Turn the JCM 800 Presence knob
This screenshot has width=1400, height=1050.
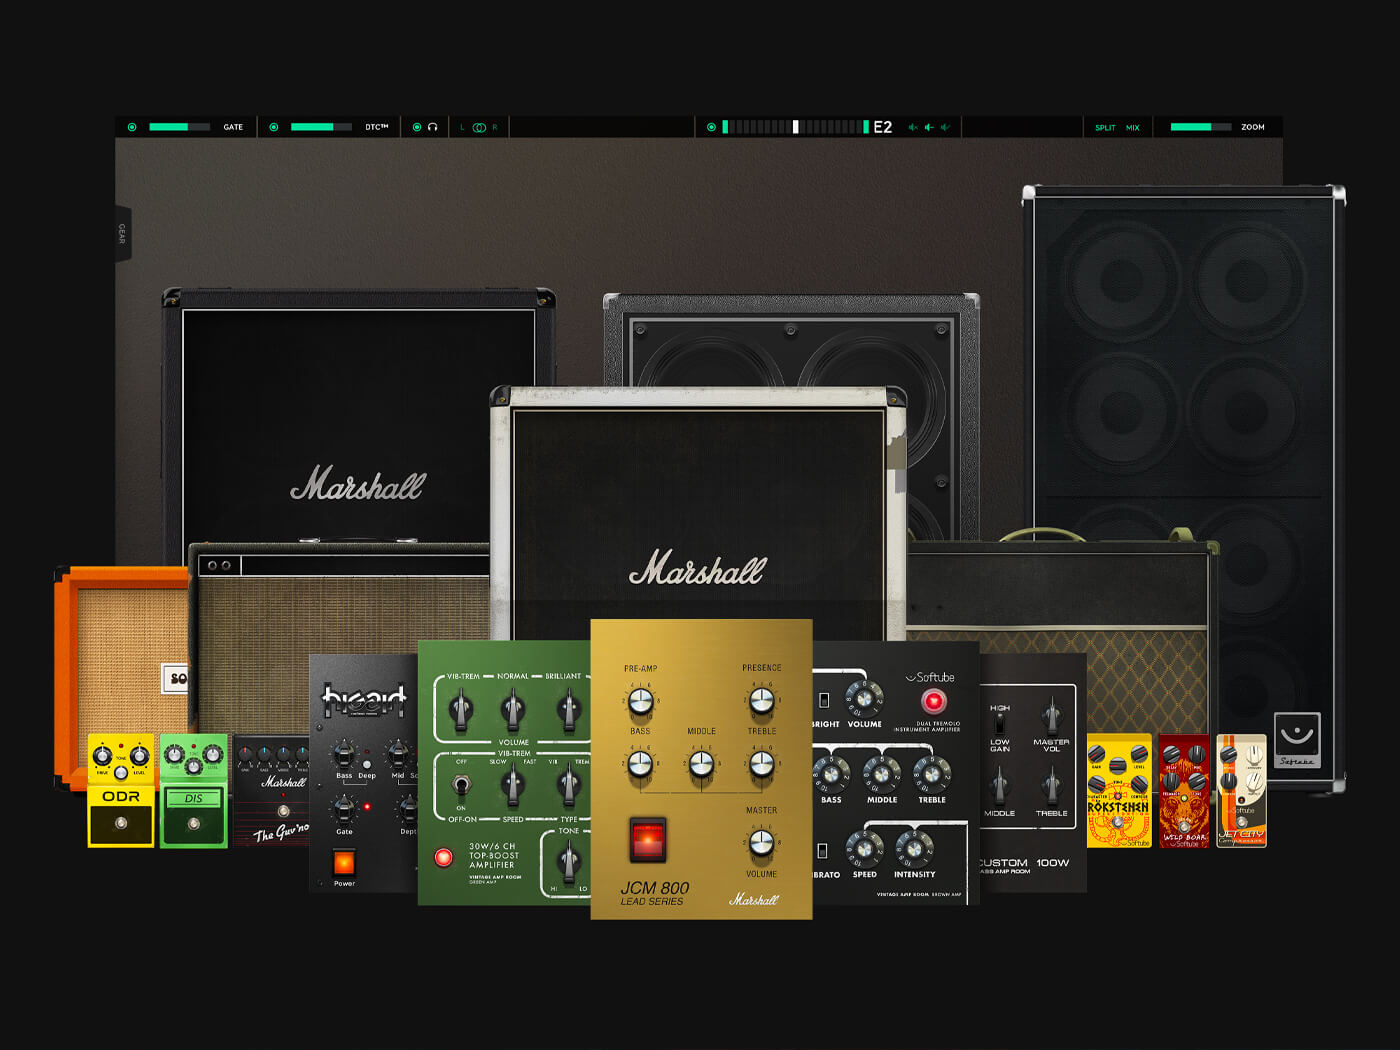point(762,701)
